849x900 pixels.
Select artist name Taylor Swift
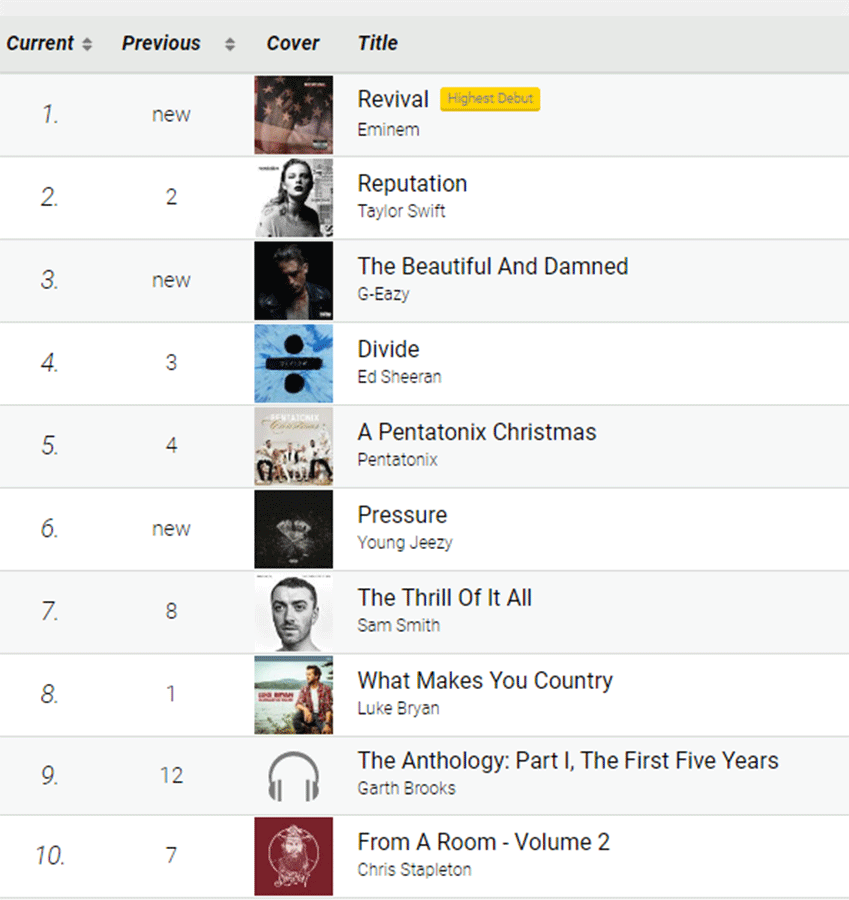(401, 211)
